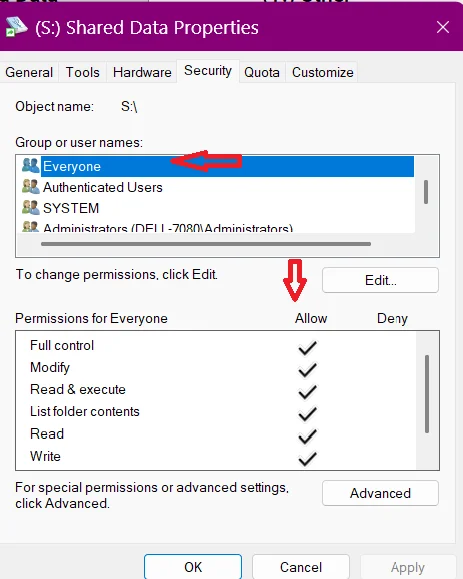463x579 pixels.
Task: Click the Write Allow checkmark
Action: point(307,459)
